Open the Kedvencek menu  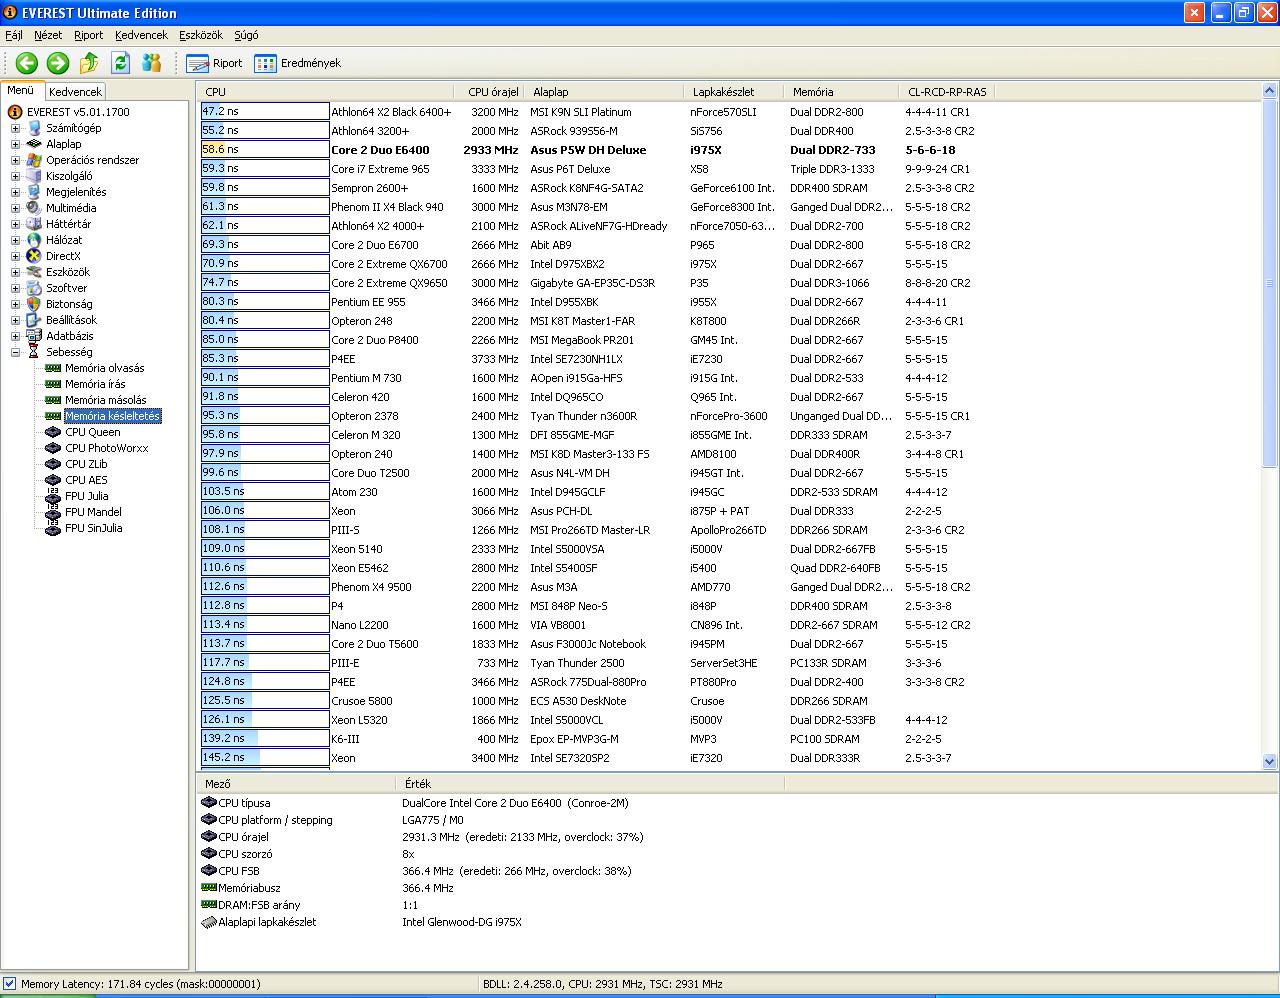(141, 35)
